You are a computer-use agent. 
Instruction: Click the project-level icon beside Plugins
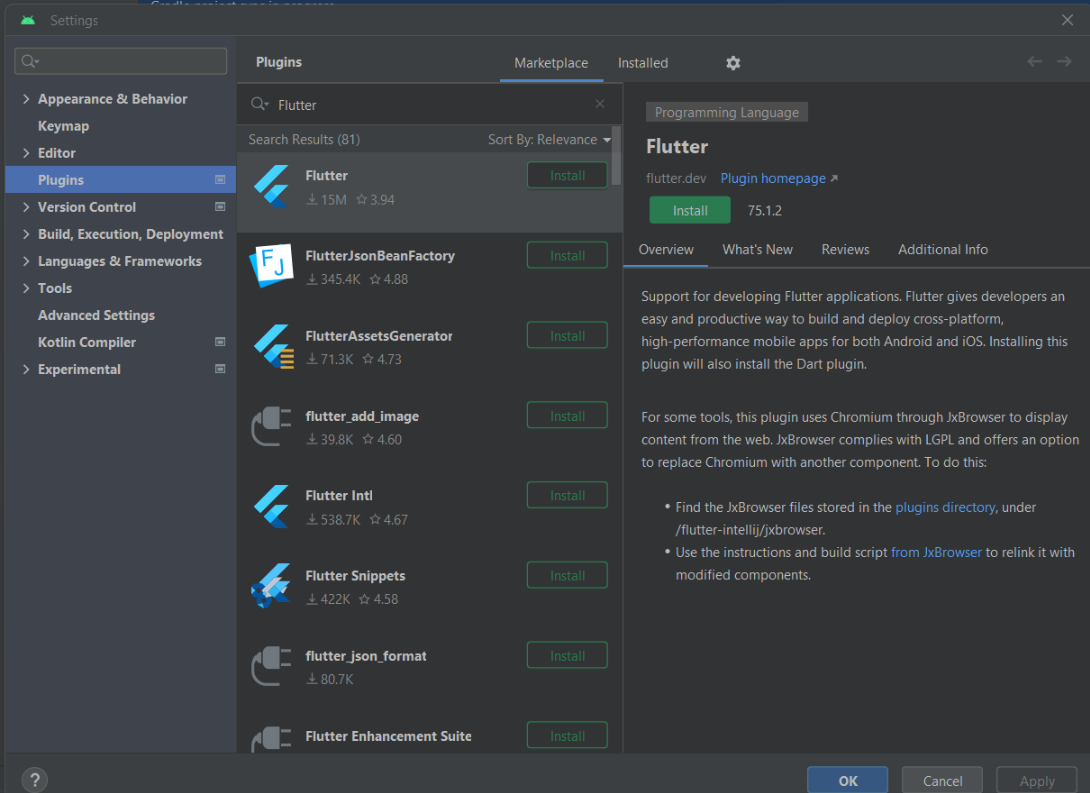coord(220,180)
